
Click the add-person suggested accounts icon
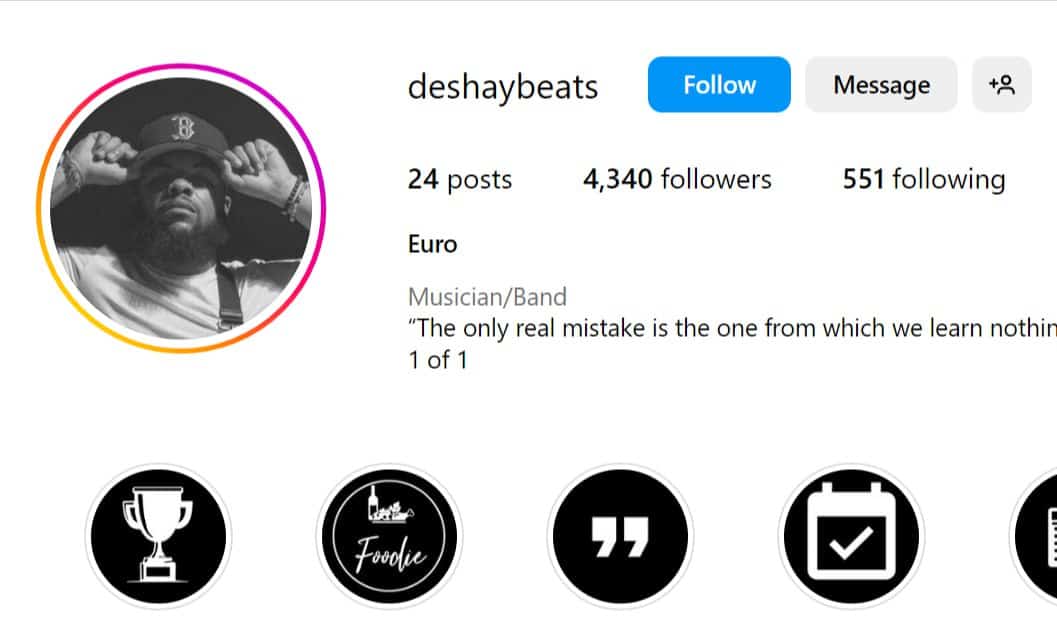point(1002,84)
